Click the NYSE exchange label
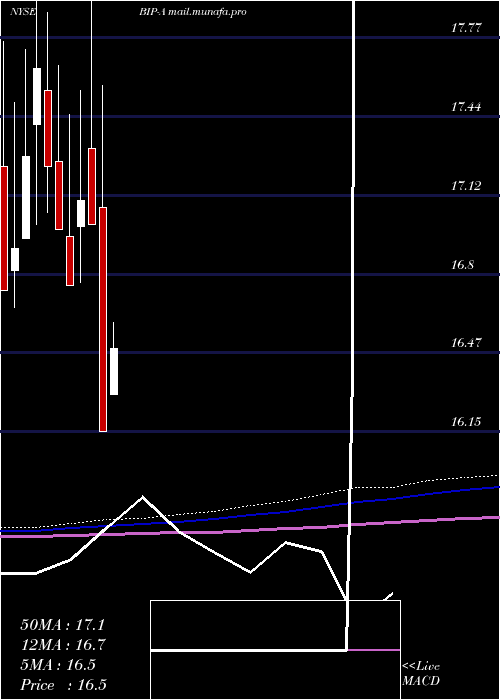500x700 pixels. click(24, 12)
